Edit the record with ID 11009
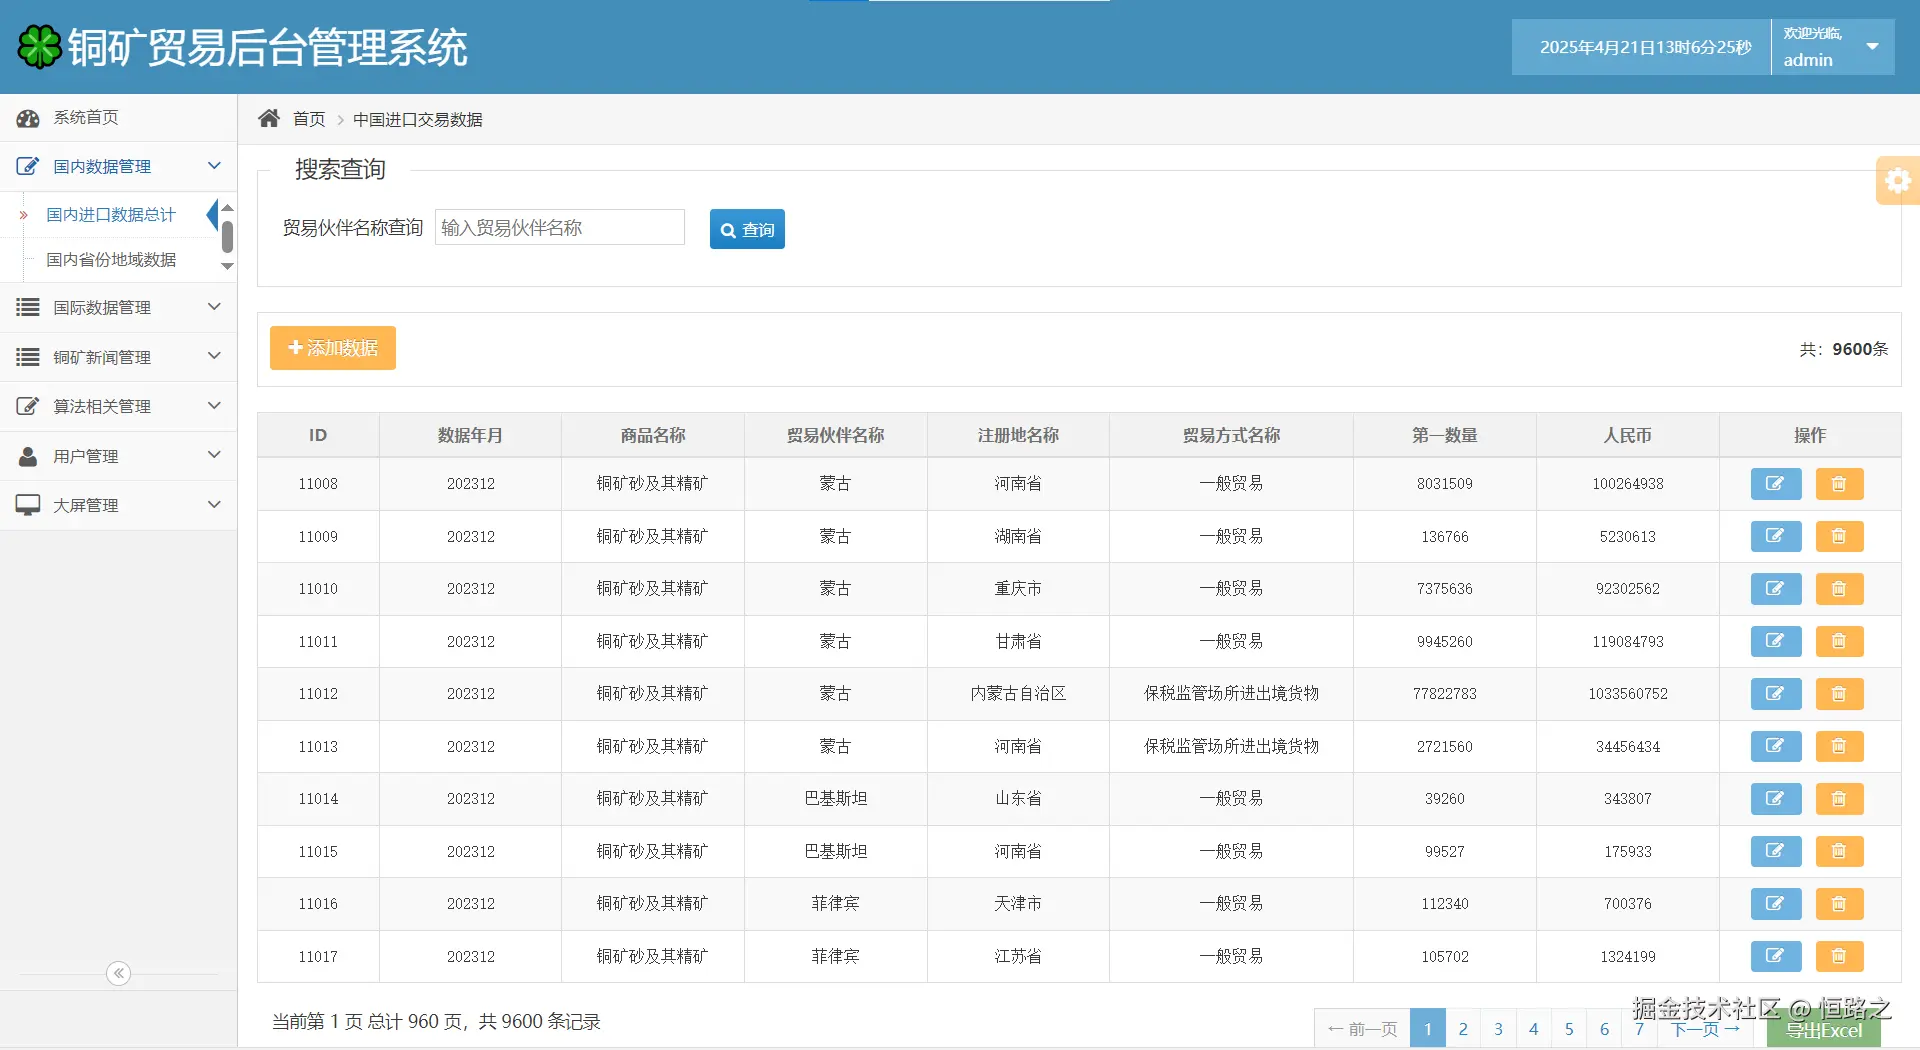This screenshot has width=1920, height=1050. (1775, 536)
